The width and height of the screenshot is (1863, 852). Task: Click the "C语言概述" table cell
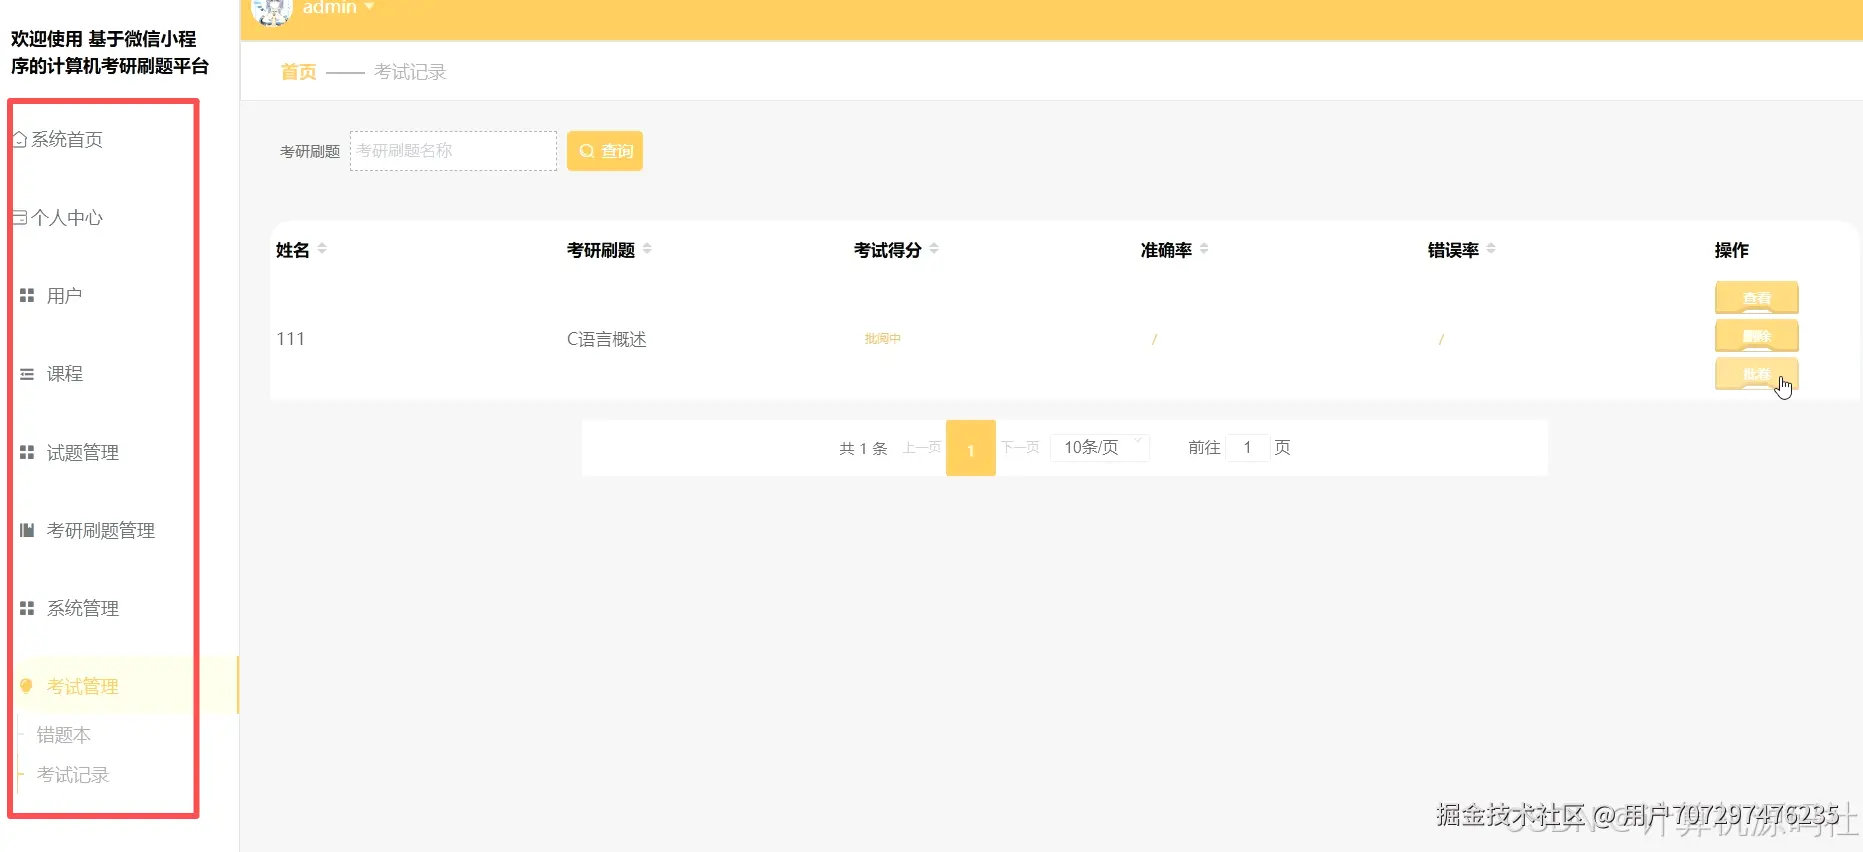pyautogui.click(x=607, y=339)
